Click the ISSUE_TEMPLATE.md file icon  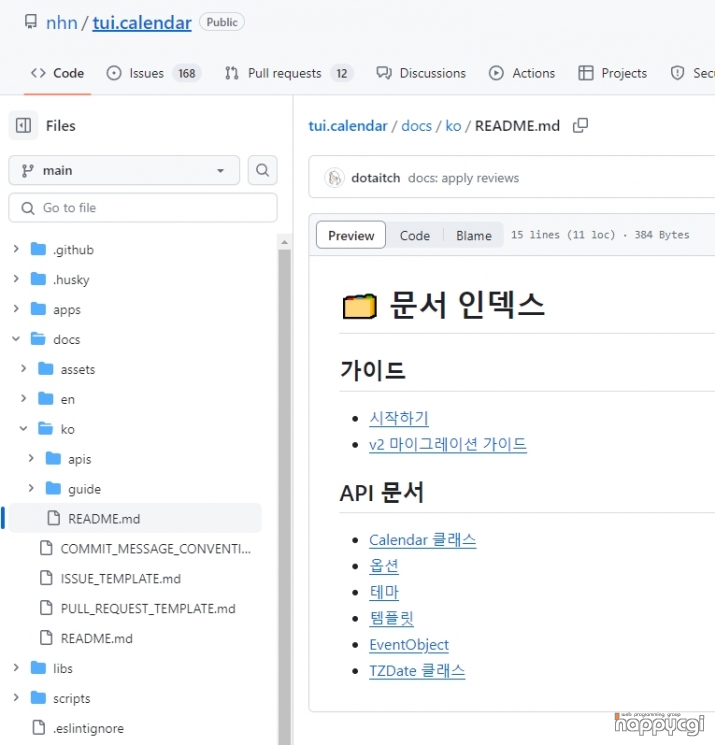click(46, 578)
